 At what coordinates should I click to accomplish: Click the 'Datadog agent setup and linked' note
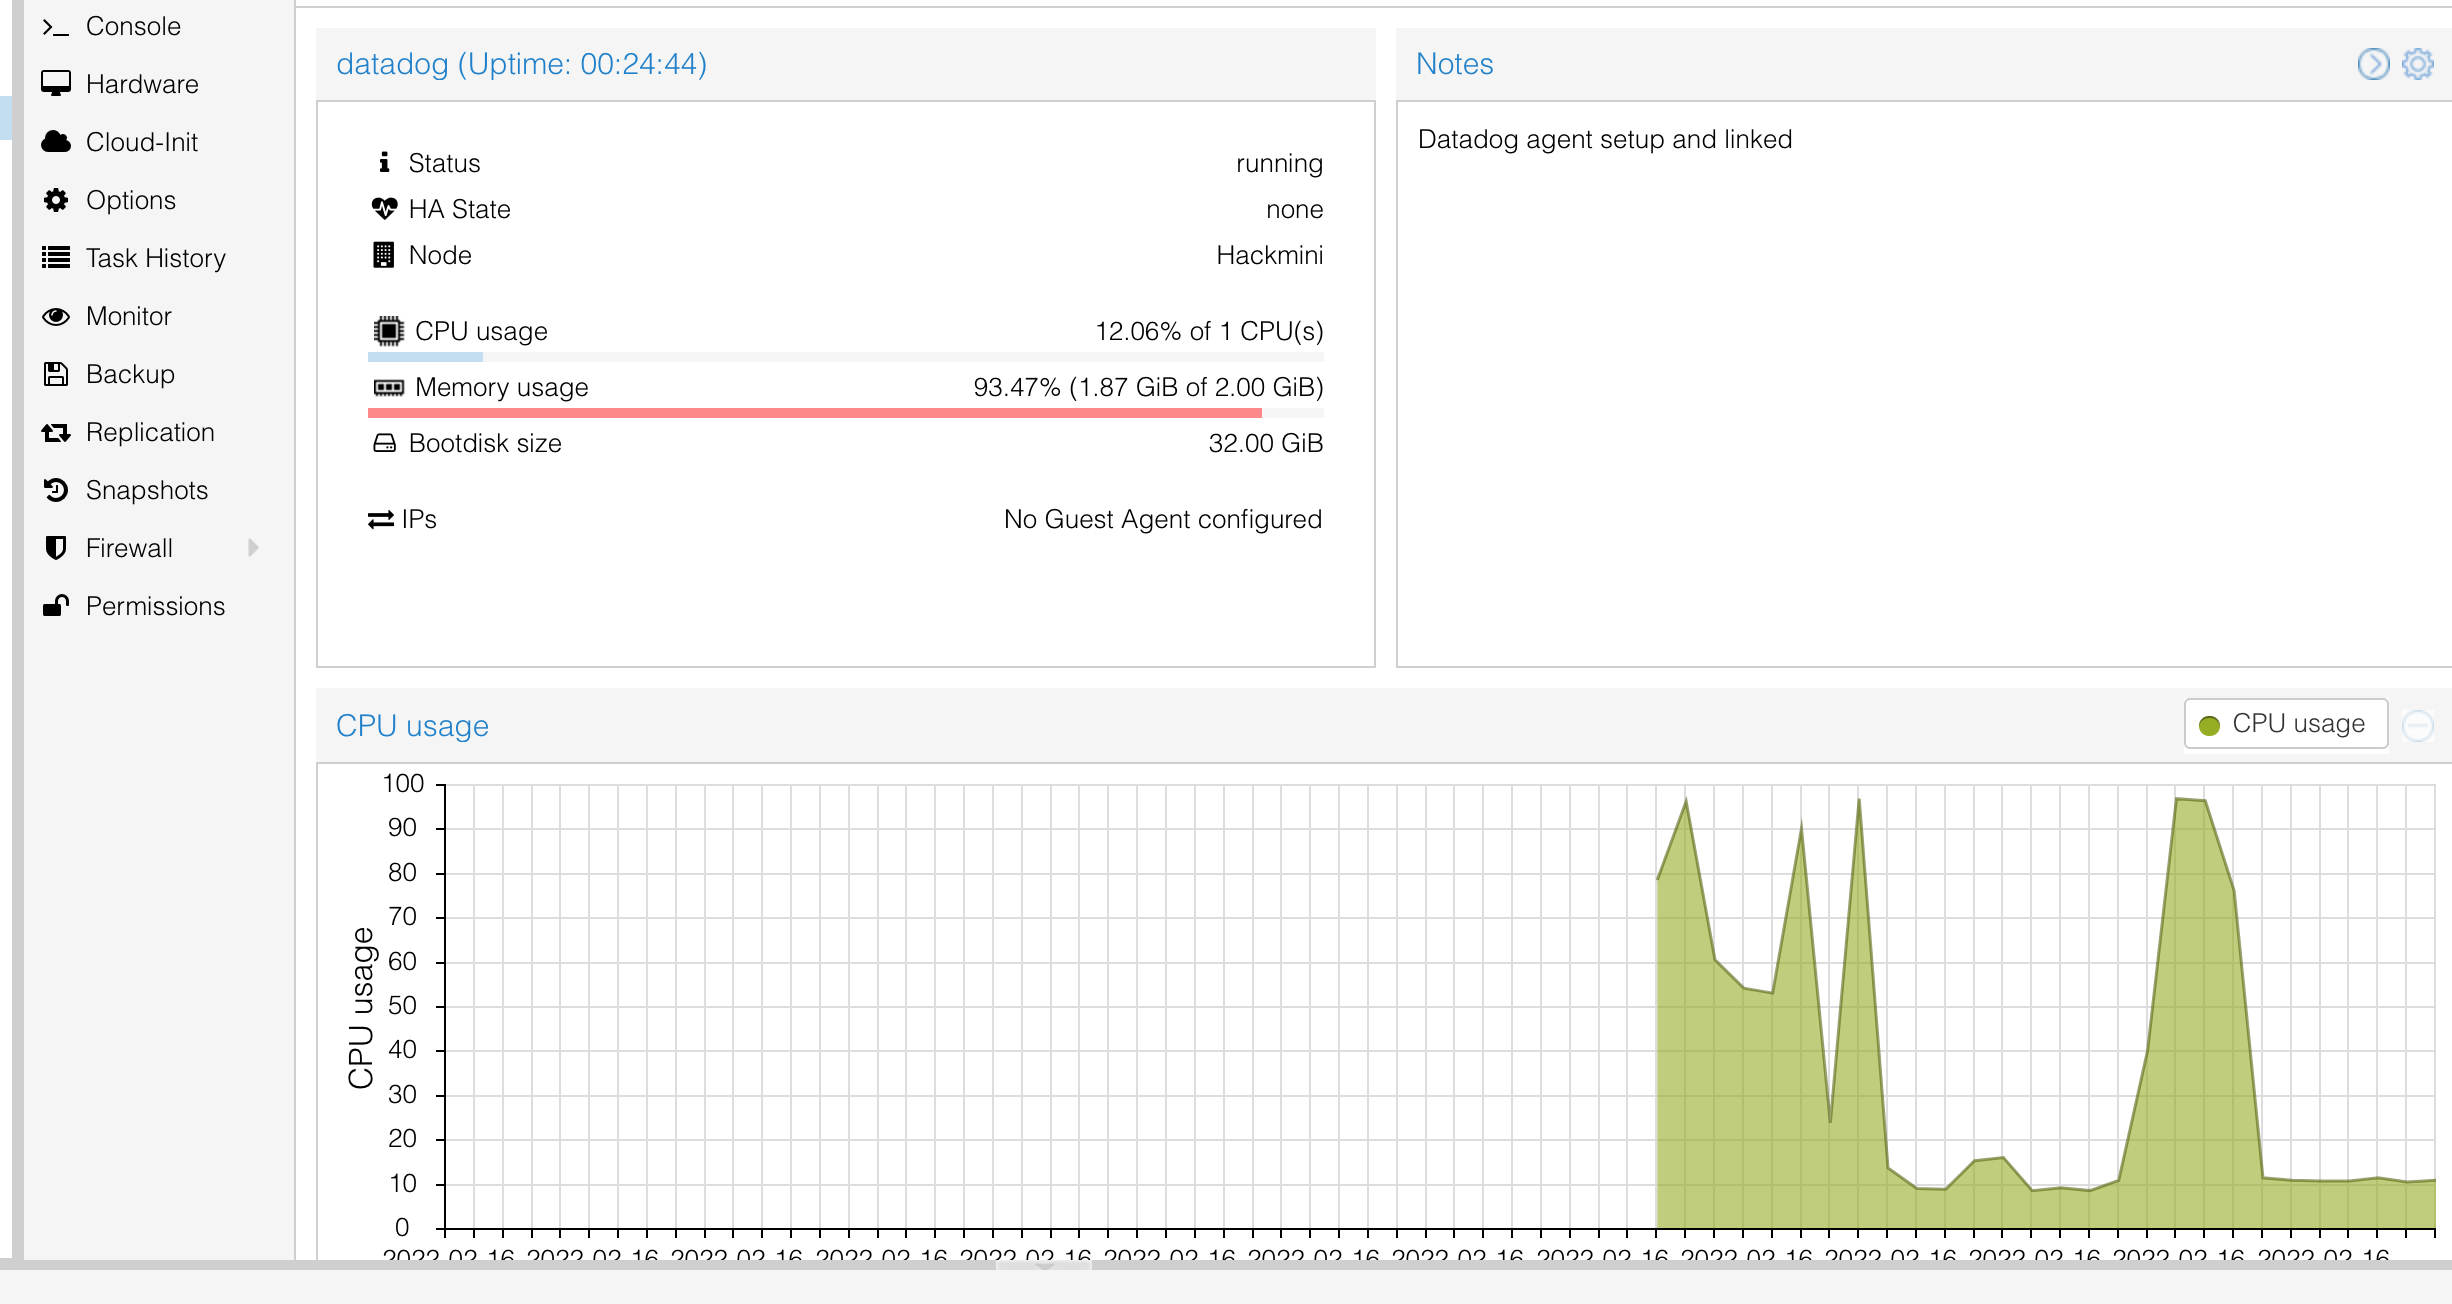point(1604,139)
